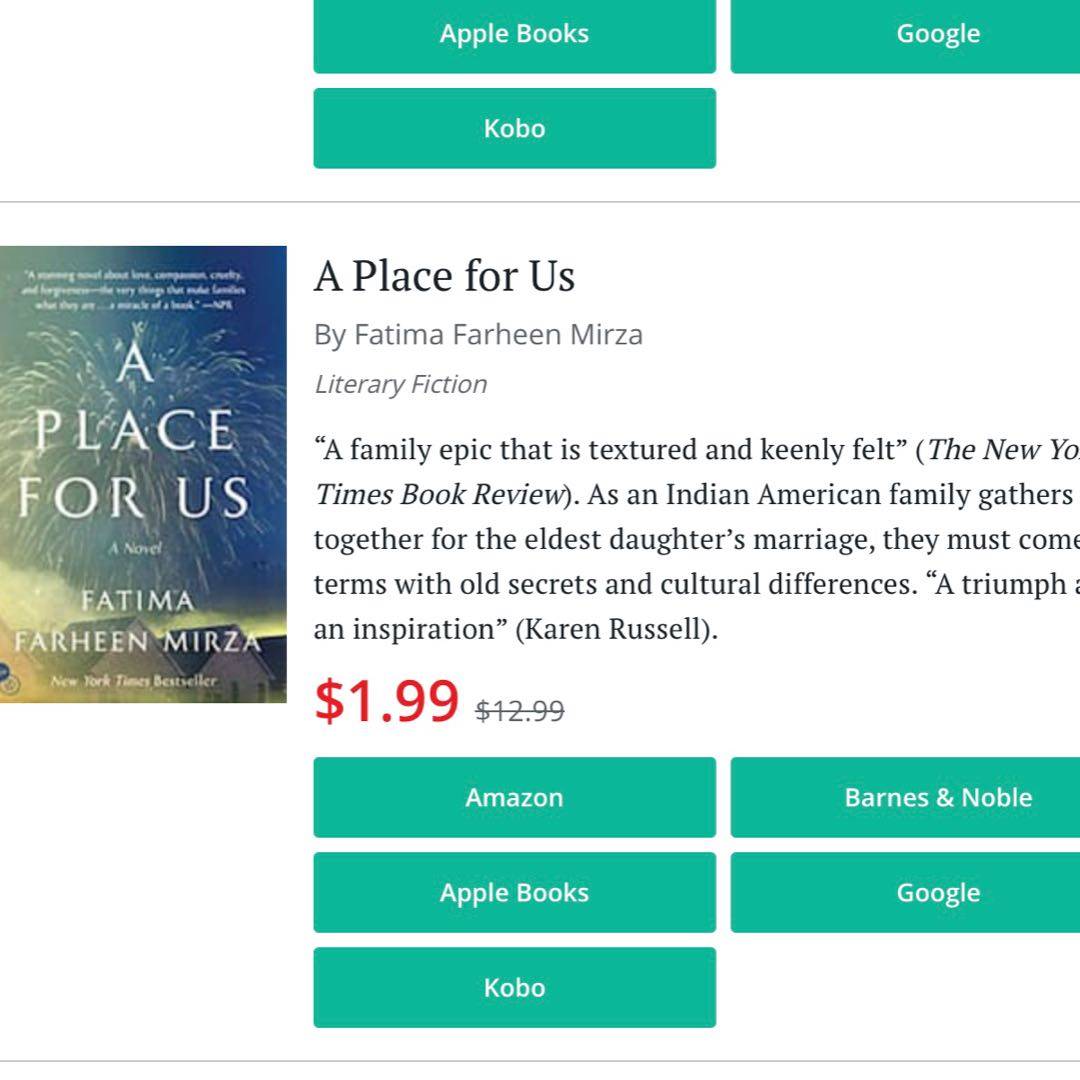Click New York Times Bestseller text on cover

tap(134, 682)
